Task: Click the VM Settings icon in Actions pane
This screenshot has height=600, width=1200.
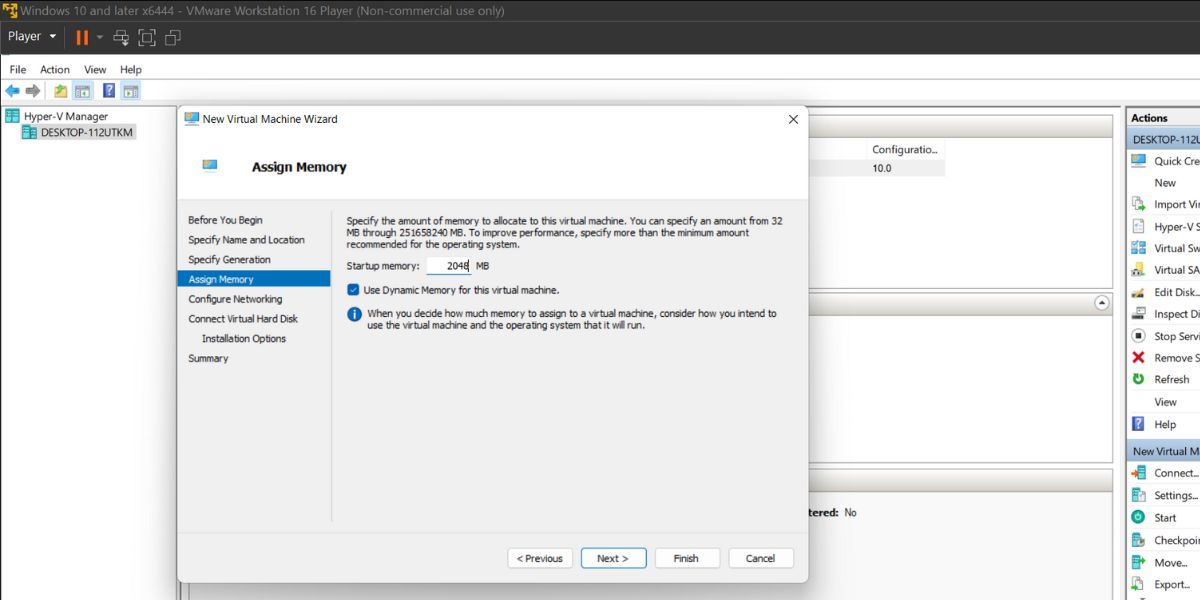Action: pos(1138,495)
